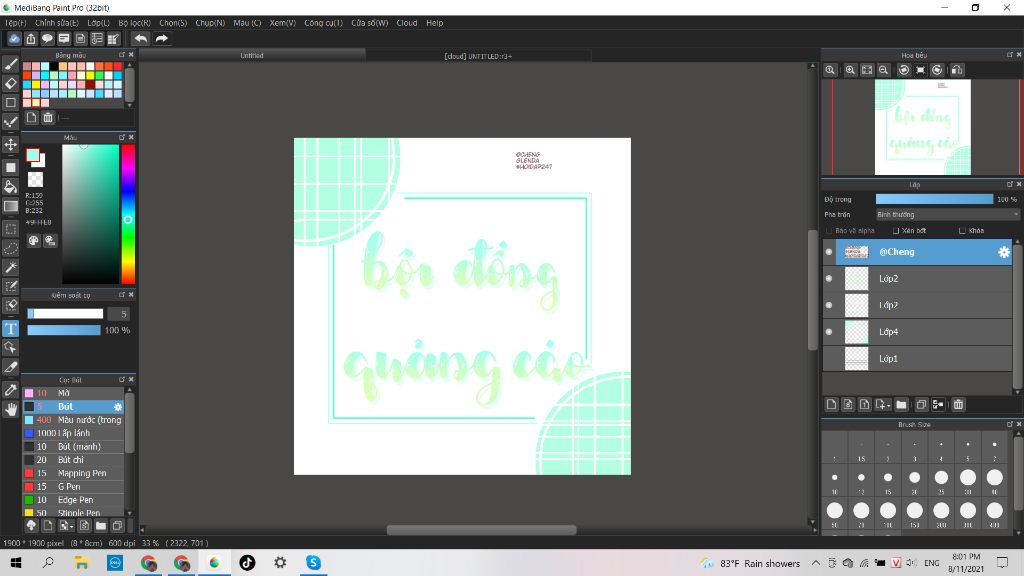Switch to the [cloud] UNTITLED tab
Image resolution: width=1024 pixels, height=576 pixels.
pos(478,56)
